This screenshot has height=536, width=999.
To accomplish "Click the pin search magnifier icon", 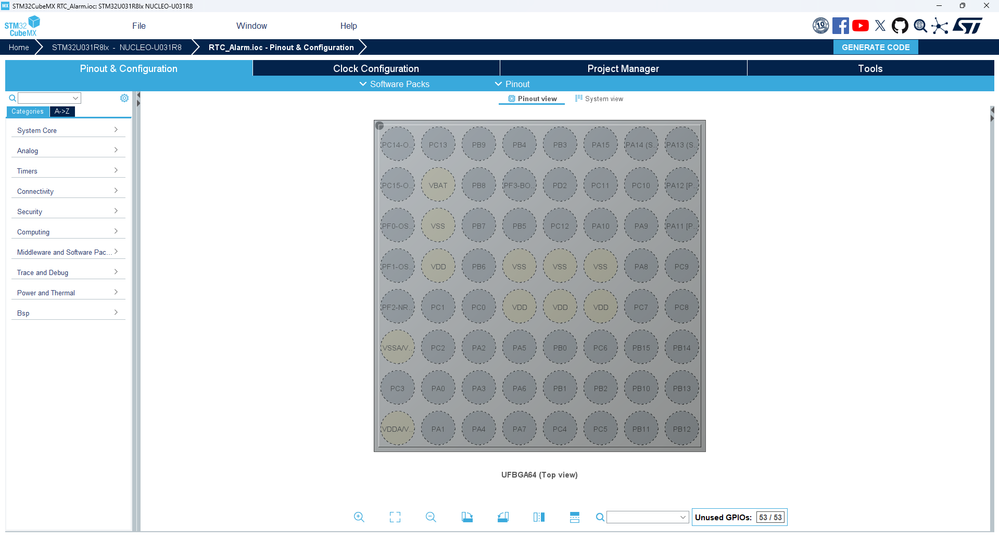I will (x=600, y=518).
